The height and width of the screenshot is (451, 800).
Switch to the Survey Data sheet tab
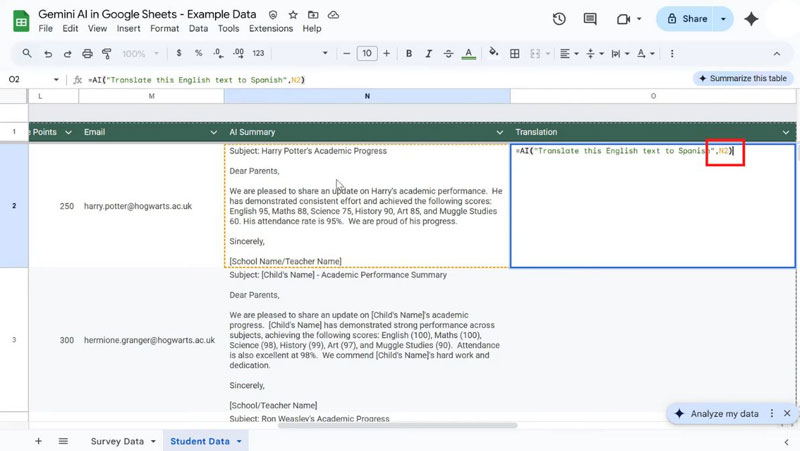[117, 441]
